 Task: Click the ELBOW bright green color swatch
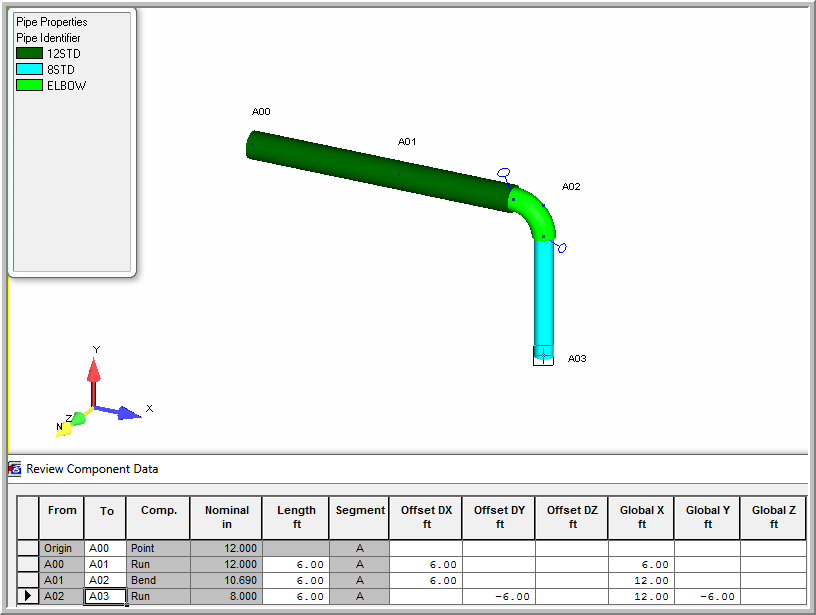(x=29, y=85)
